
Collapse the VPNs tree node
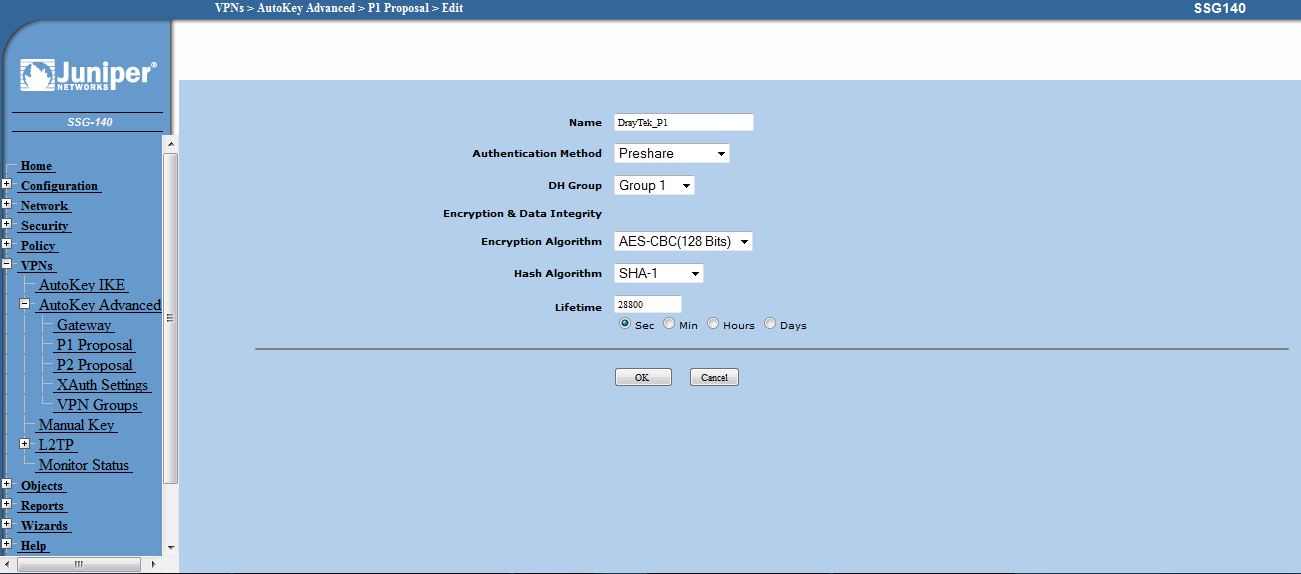pos(6,265)
